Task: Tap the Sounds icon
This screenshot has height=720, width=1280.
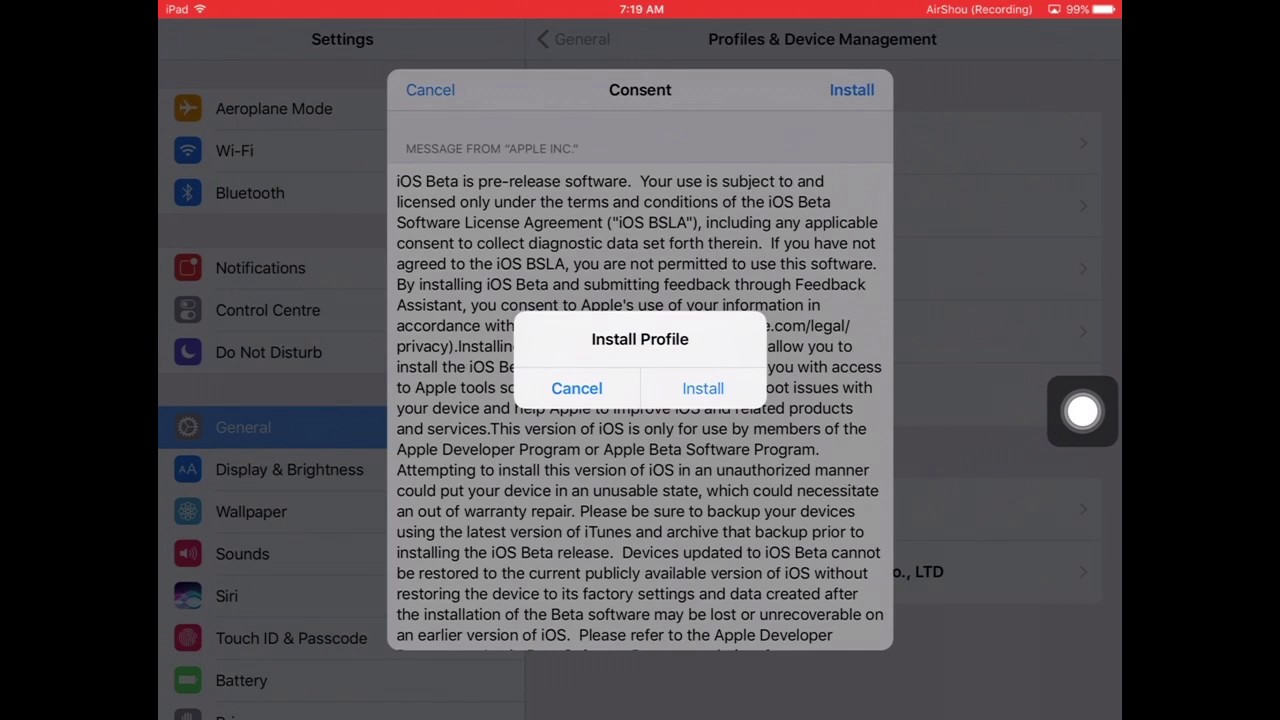Action: point(188,553)
